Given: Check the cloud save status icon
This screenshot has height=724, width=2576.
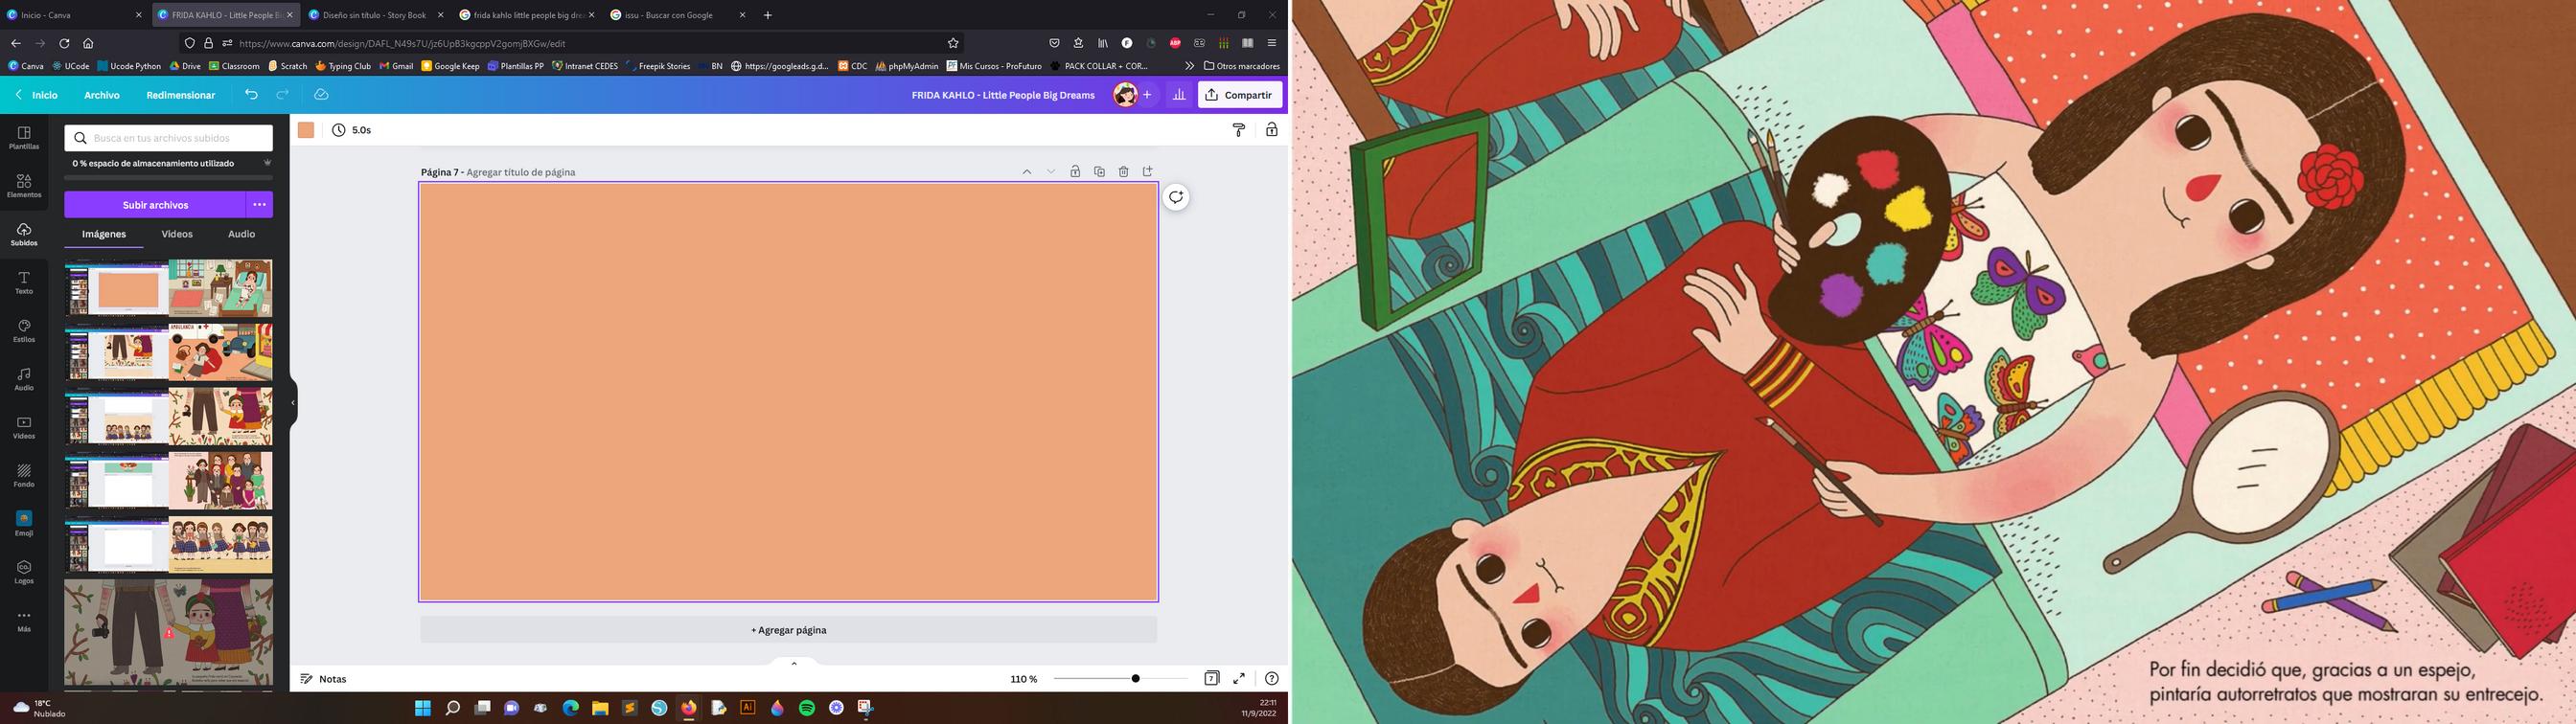Looking at the screenshot, I should (x=321, y=95).
